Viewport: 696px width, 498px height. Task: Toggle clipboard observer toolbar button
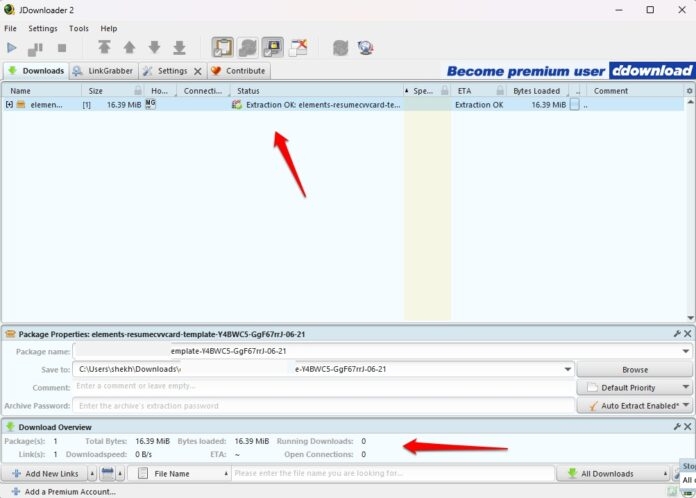point(223,47)
